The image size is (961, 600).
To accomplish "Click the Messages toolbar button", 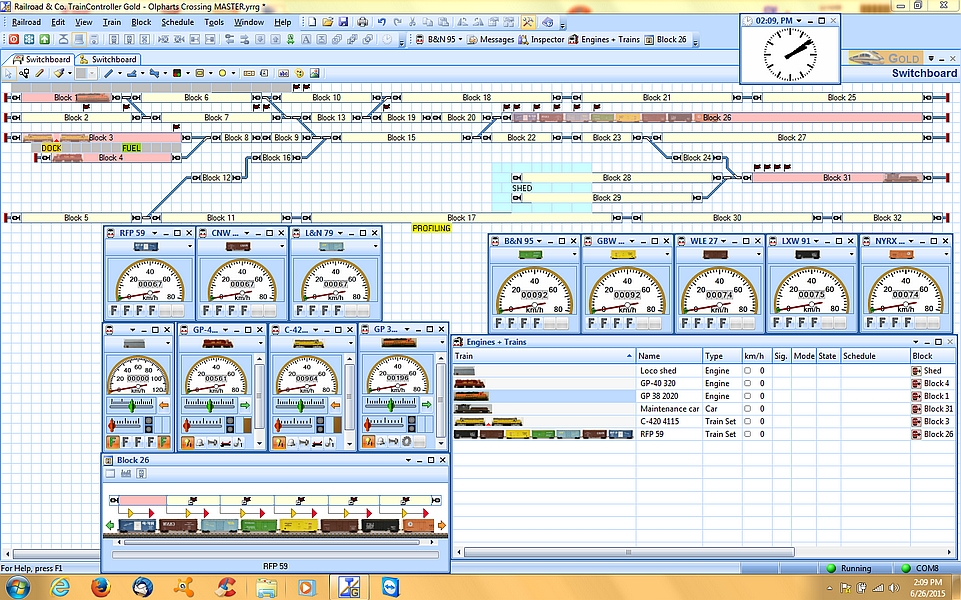I will tap(490, 39).
